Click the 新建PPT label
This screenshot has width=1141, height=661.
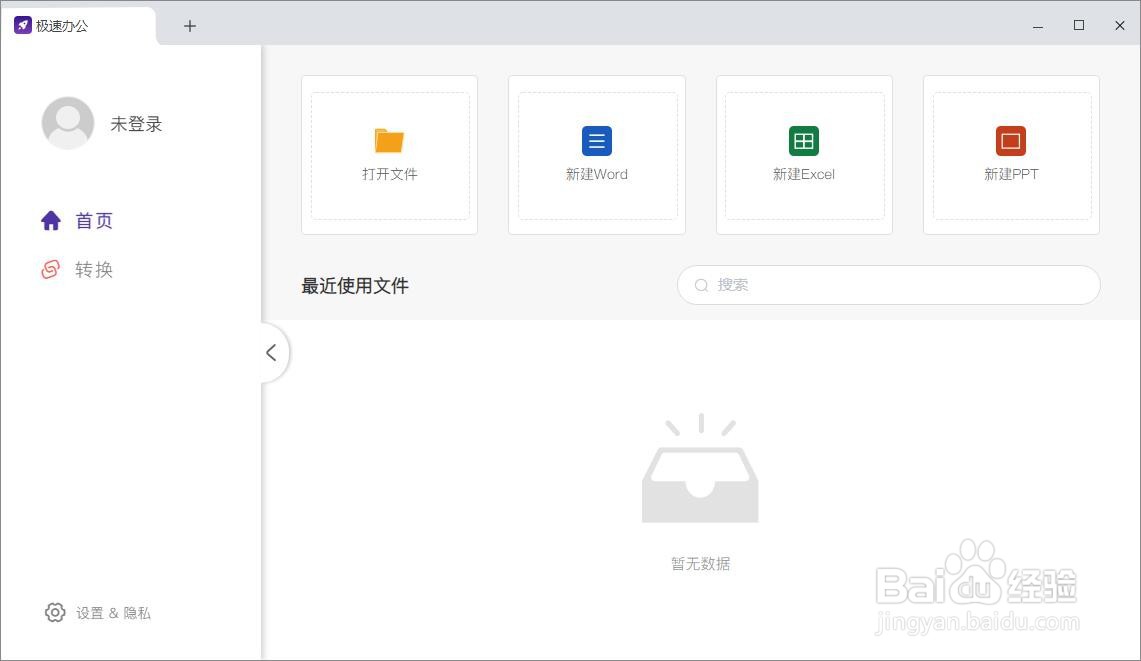tap(1011, 174)
